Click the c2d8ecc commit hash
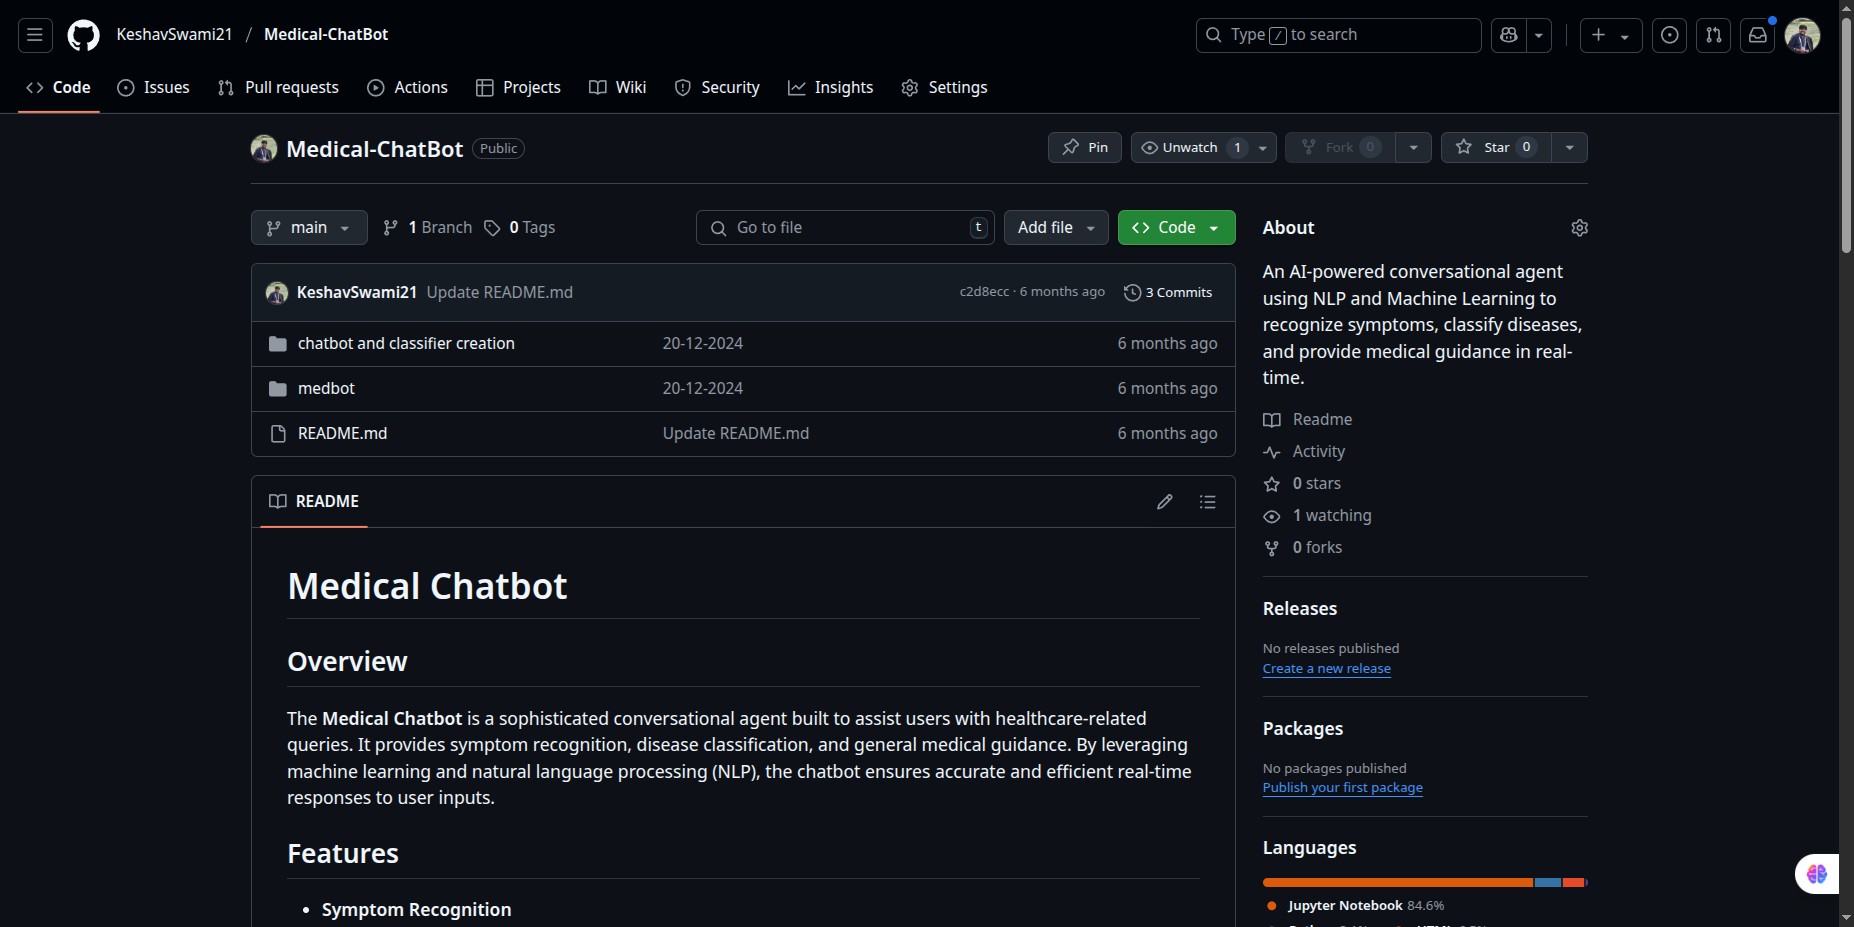The width and height of the screenshot is (1854, 927). [984, 292]
